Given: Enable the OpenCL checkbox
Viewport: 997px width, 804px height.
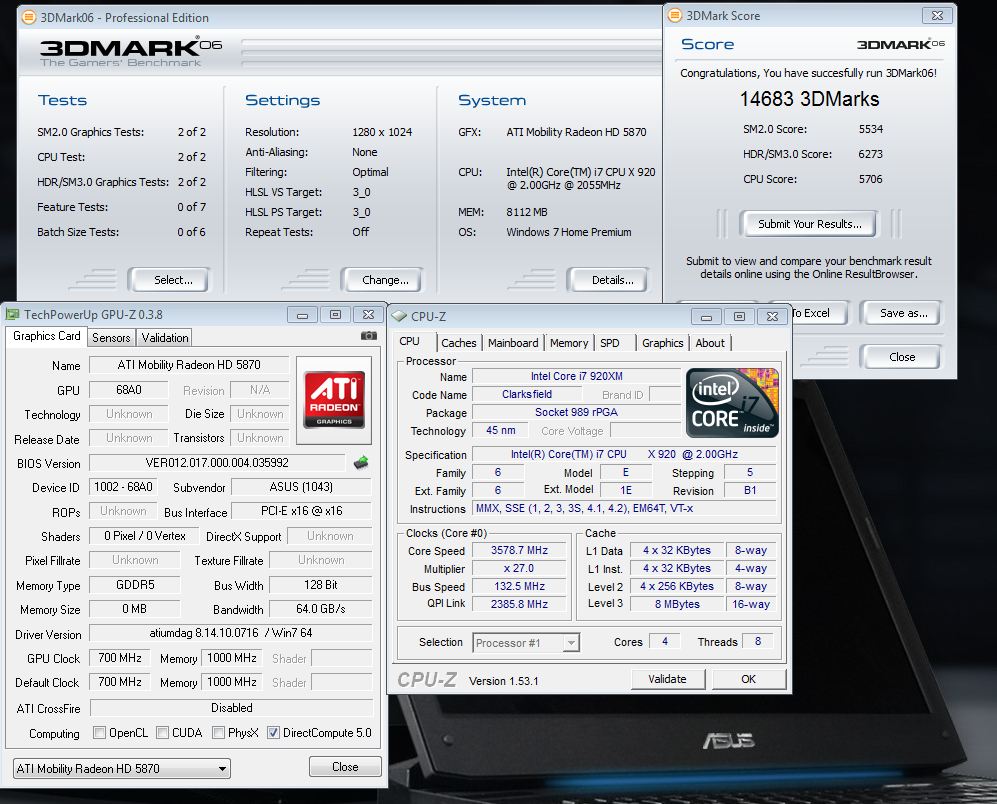Looking at the screenshot, I should (99, 733).
